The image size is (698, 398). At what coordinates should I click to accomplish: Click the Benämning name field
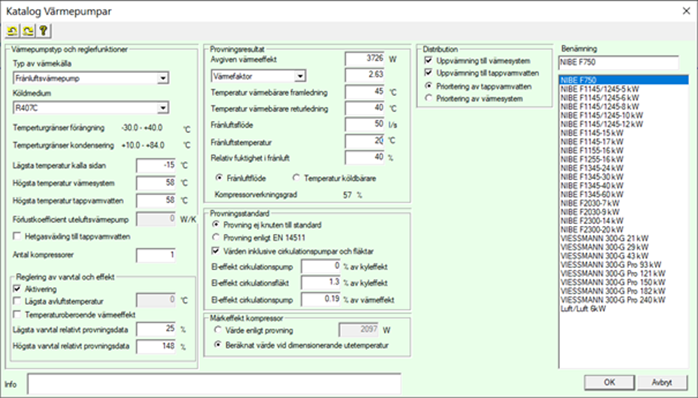click(618, 63)
